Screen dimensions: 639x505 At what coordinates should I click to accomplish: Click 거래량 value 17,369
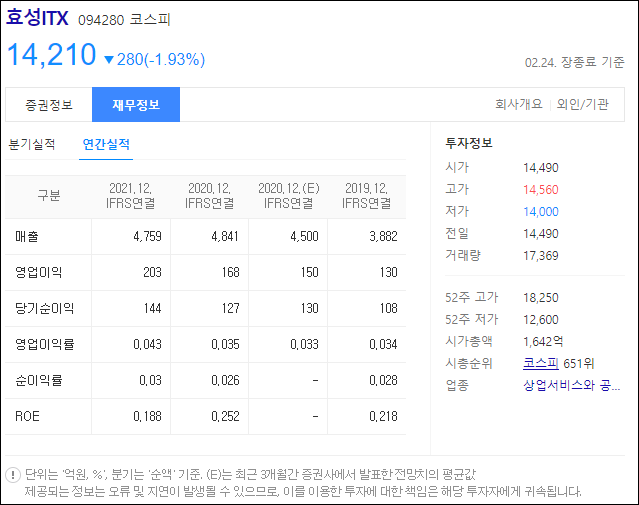pos(541,256)
